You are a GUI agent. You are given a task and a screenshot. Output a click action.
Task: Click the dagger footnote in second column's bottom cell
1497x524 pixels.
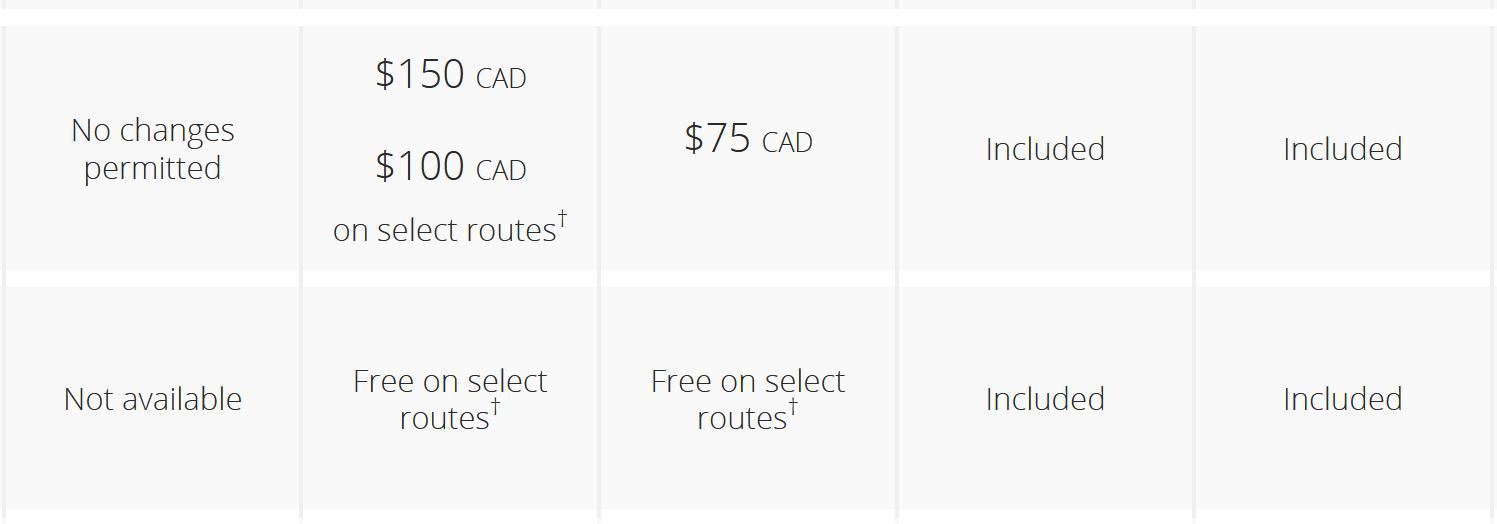tap(495, 407)
